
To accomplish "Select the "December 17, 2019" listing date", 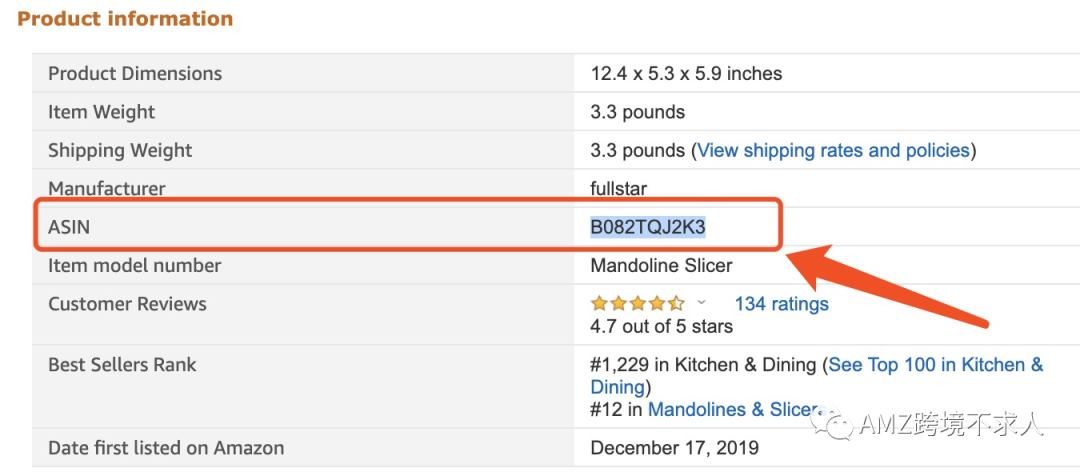I will (x=674, y=447).
